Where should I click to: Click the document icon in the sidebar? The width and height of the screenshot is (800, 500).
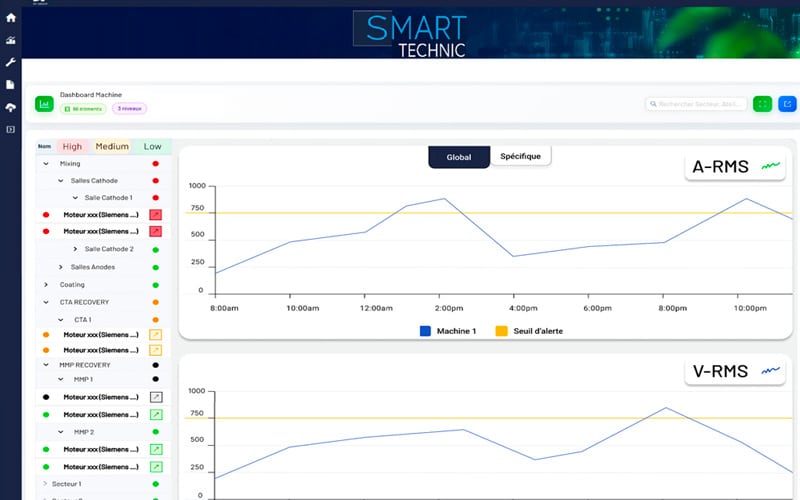(10, 85)
